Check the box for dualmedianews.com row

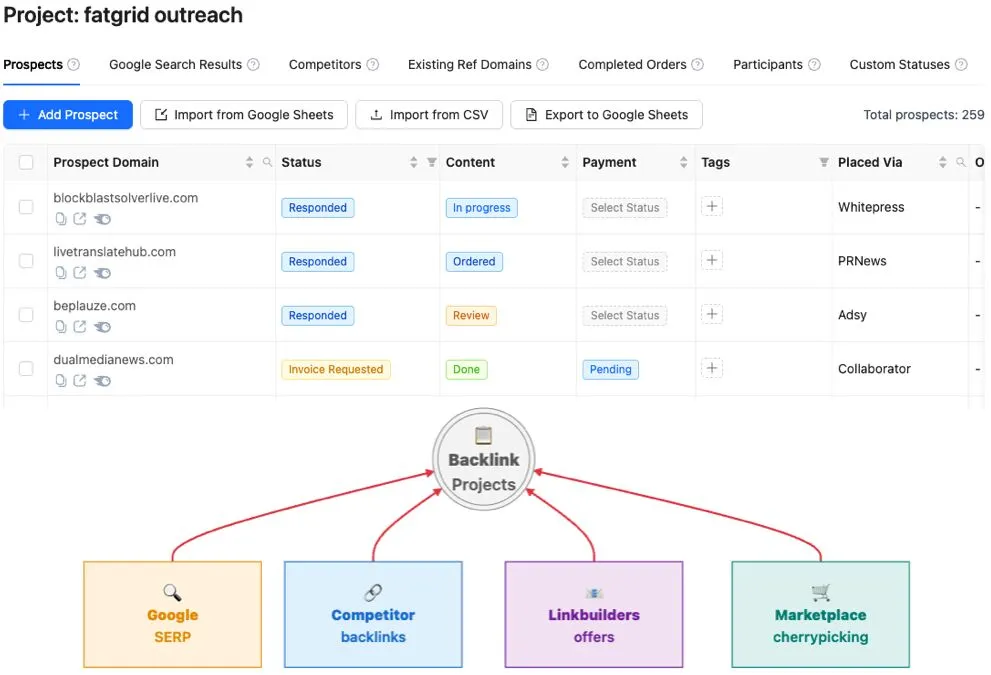26,369
